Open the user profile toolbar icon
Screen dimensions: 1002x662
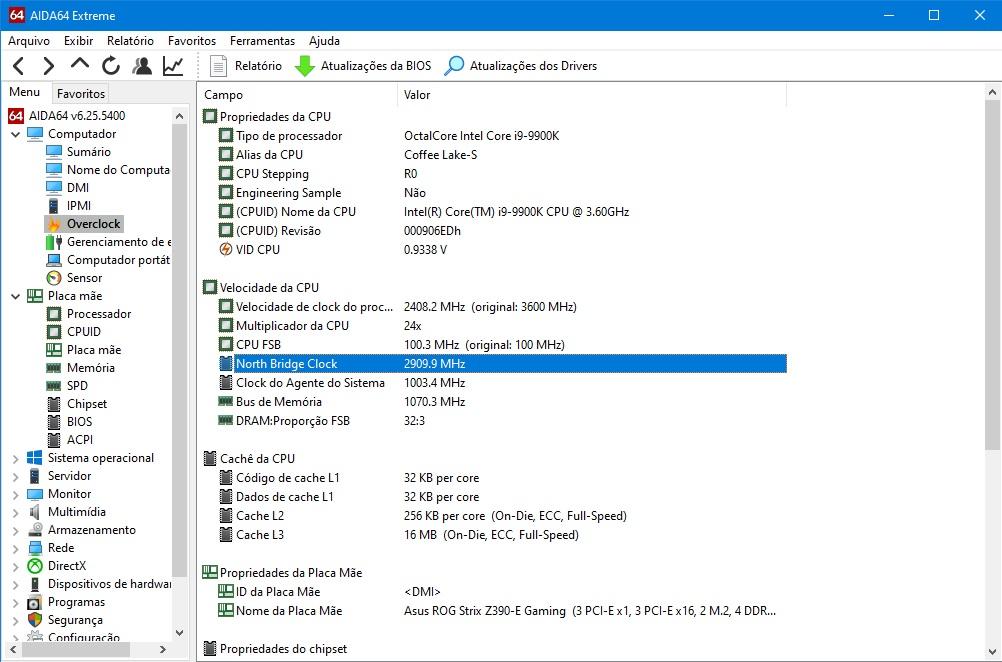(142, 66)
